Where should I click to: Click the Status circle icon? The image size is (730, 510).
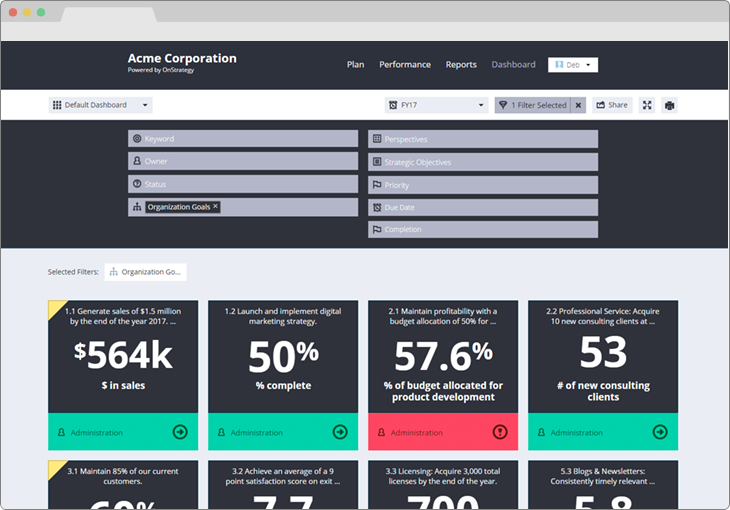tap(137, 184)
